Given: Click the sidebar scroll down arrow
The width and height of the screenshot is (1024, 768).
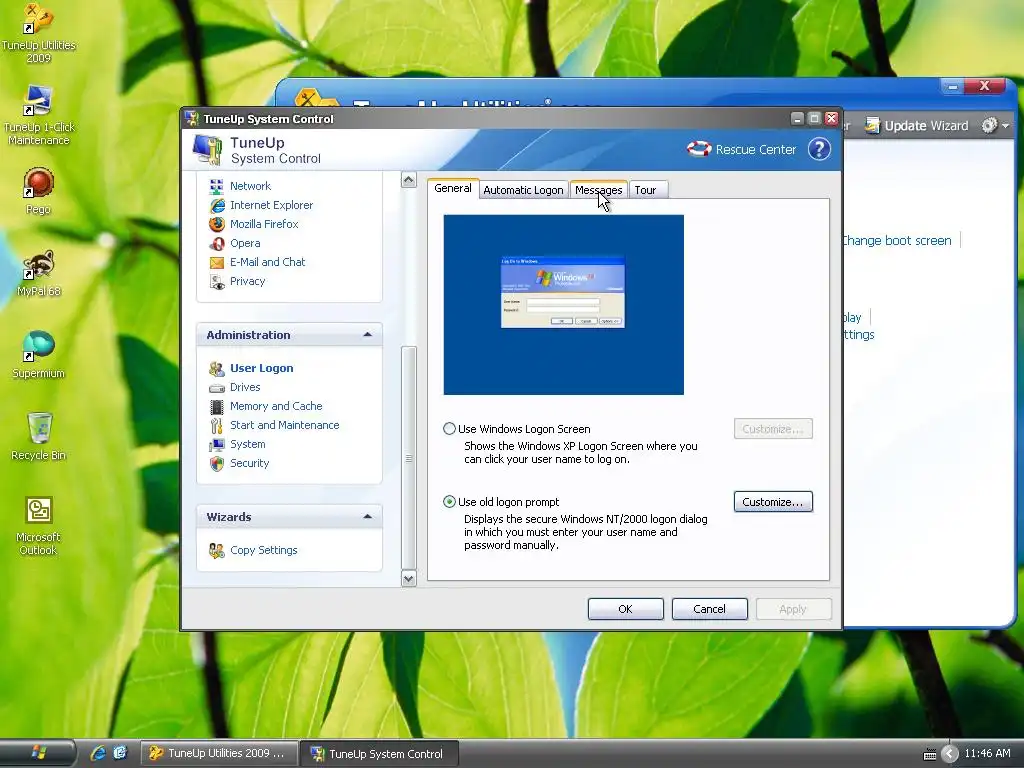Looking at the screenshot, I should point(409,579).
